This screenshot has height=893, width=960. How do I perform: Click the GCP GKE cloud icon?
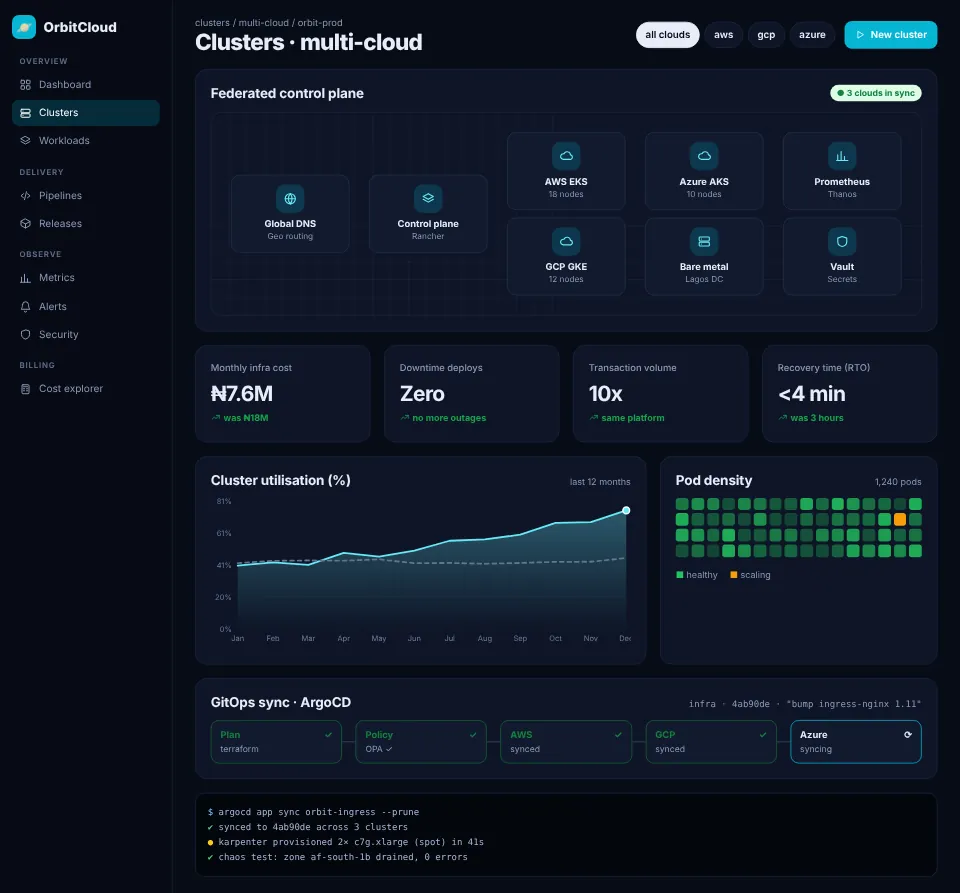pyautogui.click(x=566, y=241)
